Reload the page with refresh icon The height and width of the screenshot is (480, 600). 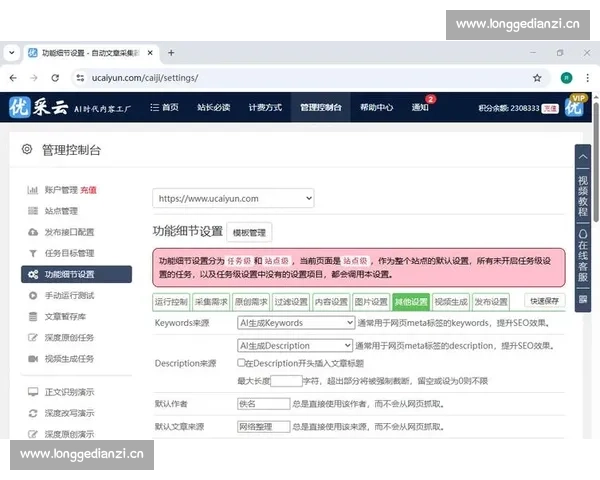(x=55, y=78)
